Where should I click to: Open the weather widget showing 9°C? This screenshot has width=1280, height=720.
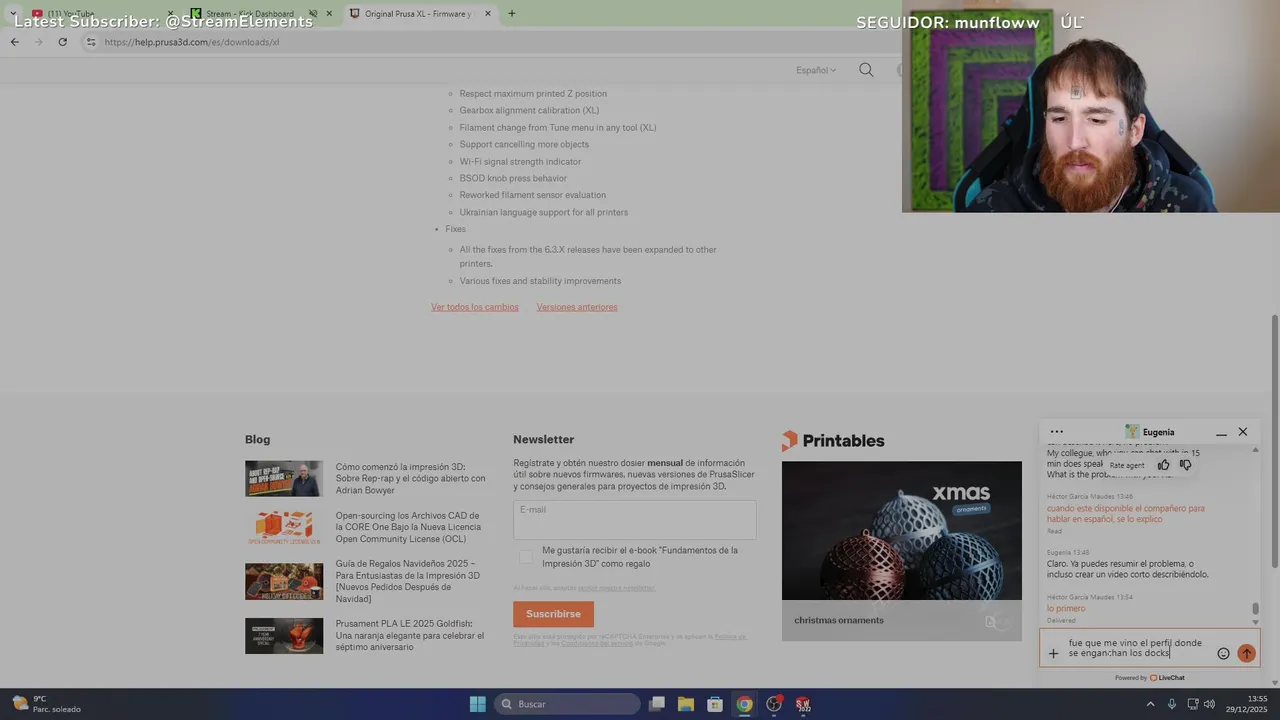45,704
